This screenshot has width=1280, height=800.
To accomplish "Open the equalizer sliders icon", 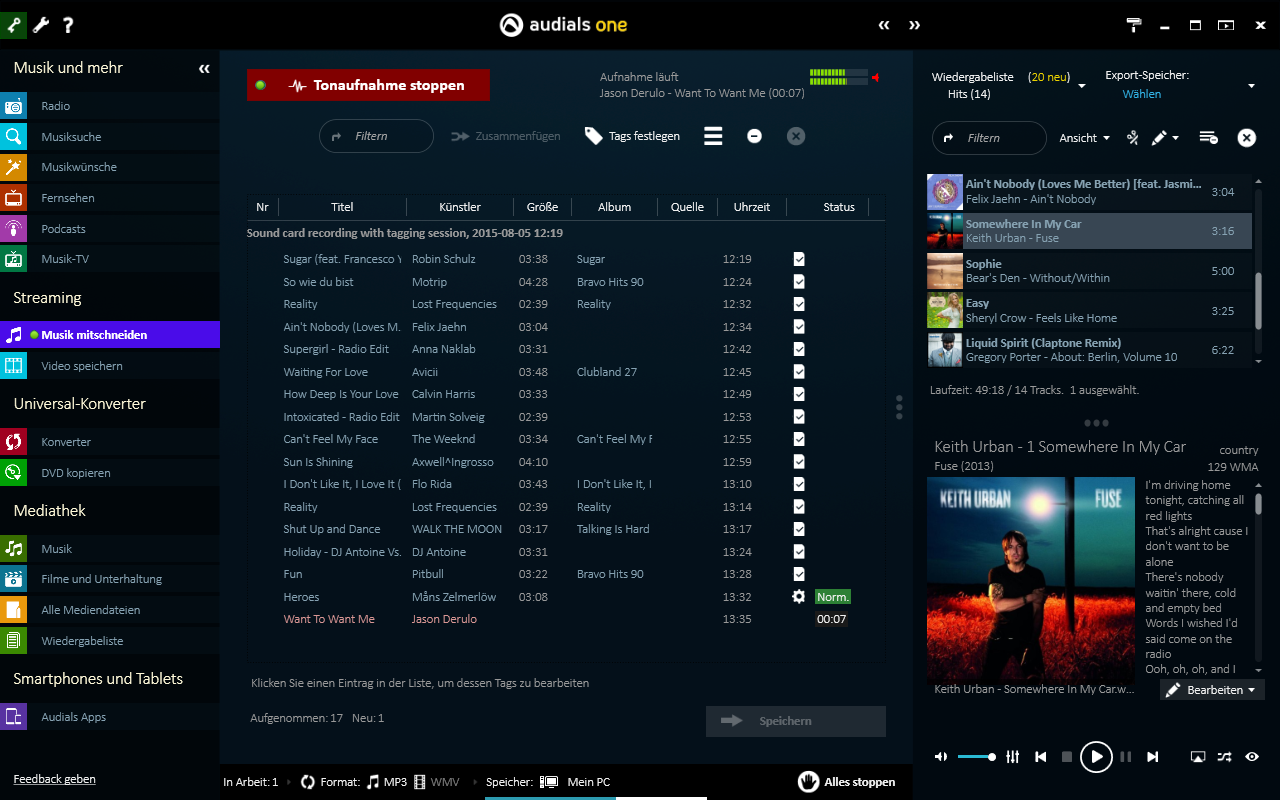I will pyautogui.click(x=1012, y=757).
